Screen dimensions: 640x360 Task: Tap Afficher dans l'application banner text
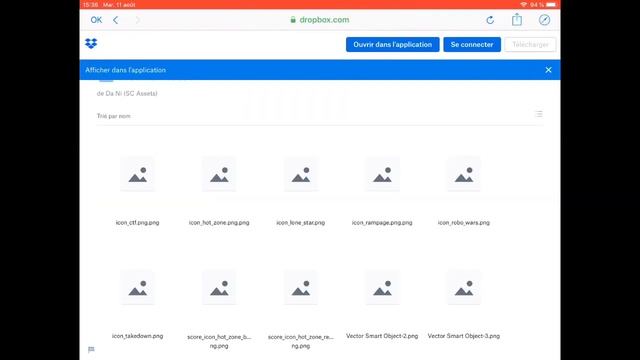[125, 70]
